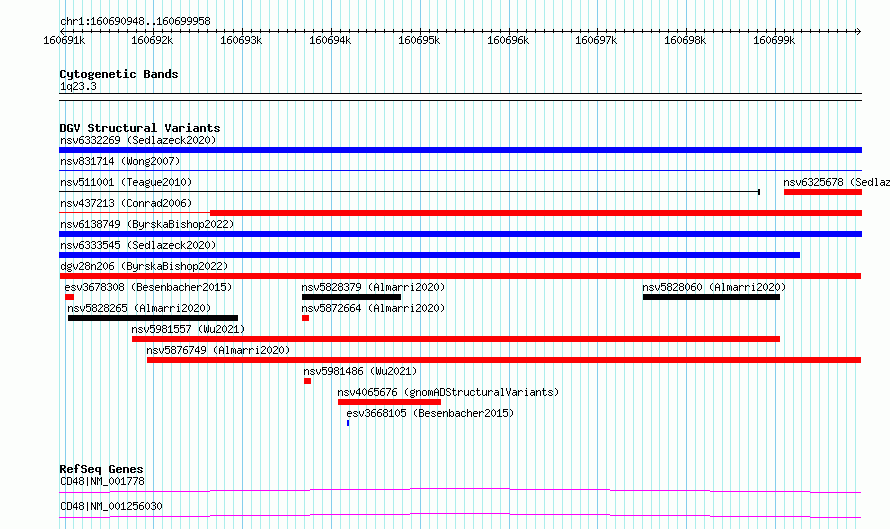This screenshot has height=529, width=890.
Task: Click the red dgv28n206 variant bar
Action: pos(460,276)
